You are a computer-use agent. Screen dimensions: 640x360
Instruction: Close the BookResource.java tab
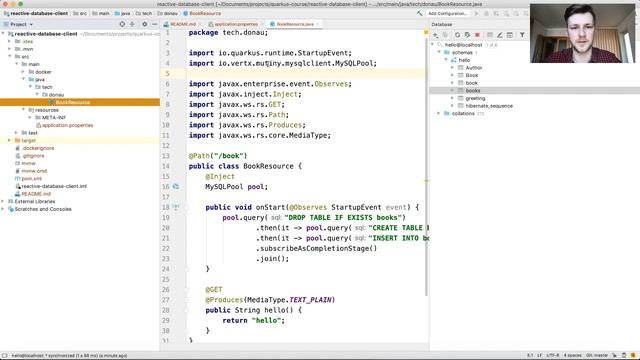317,24
